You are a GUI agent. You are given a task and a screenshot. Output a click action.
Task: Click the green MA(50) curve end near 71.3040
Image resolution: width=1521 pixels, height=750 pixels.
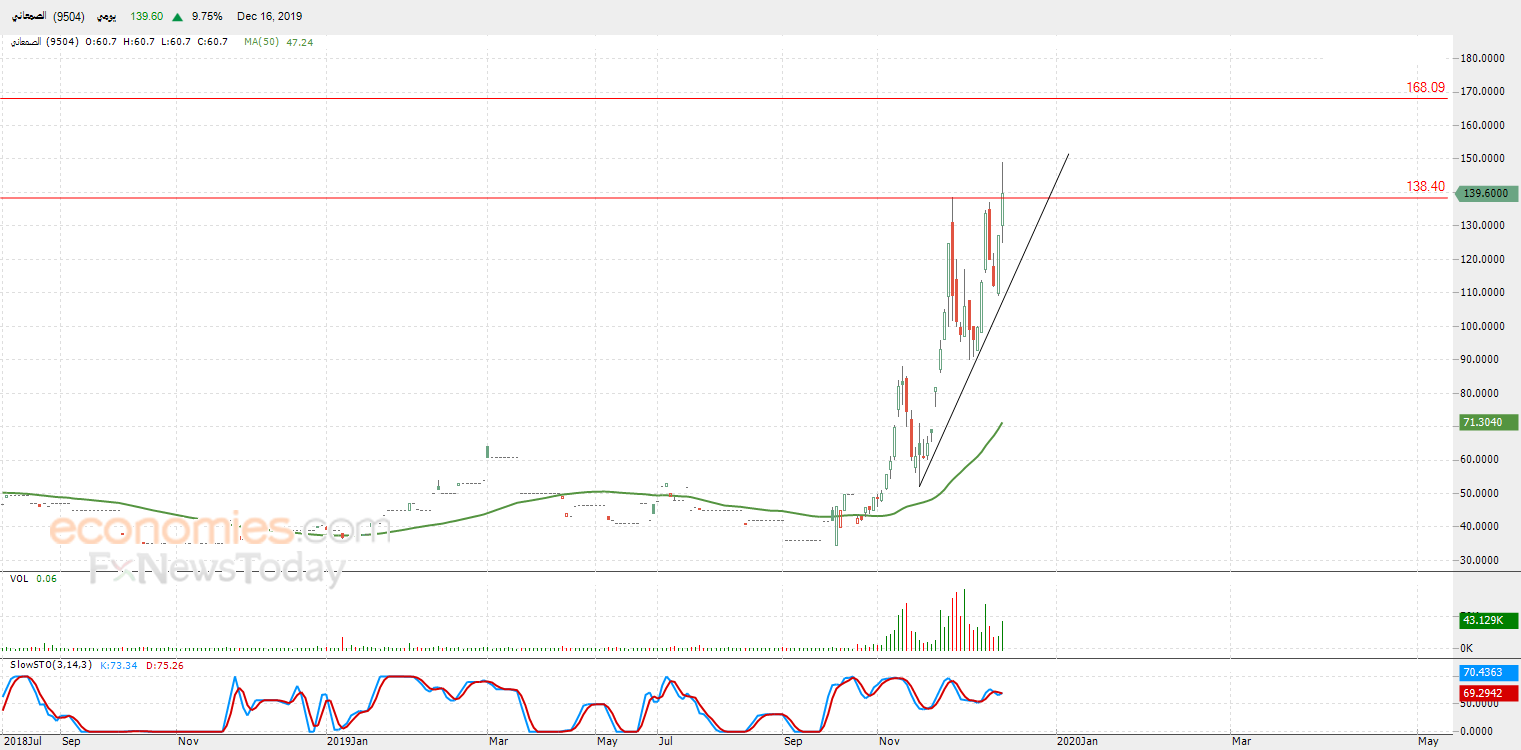[x=1001, y=423]
